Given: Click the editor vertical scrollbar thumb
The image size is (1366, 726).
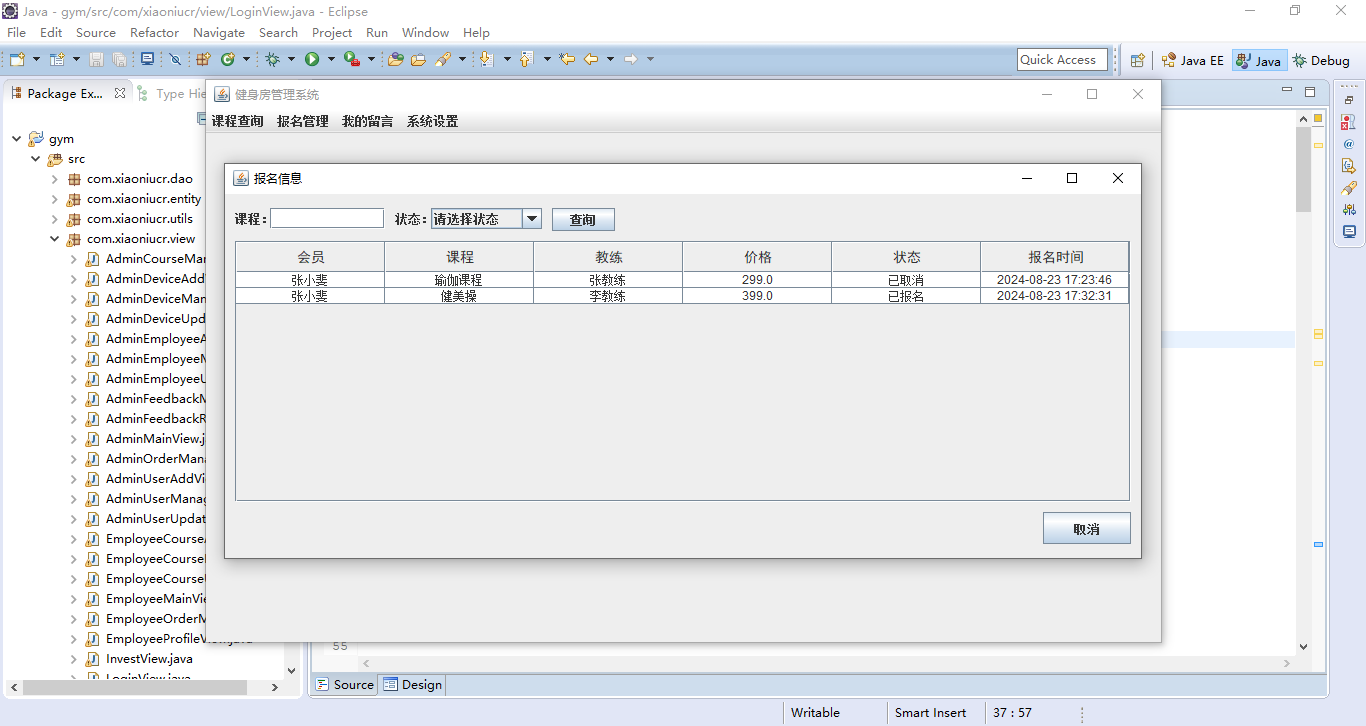Looking at the screenshot, I should tap(1303, 168).
